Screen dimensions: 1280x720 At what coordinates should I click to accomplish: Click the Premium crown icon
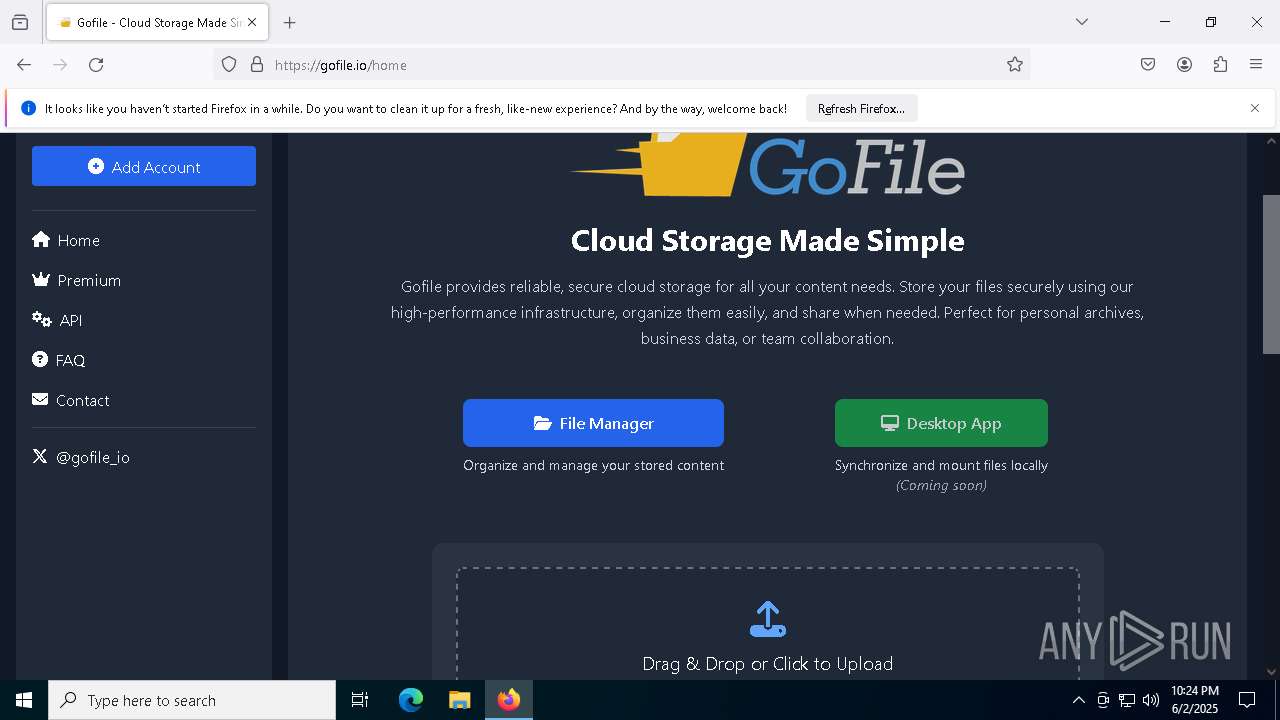point(41,279)
